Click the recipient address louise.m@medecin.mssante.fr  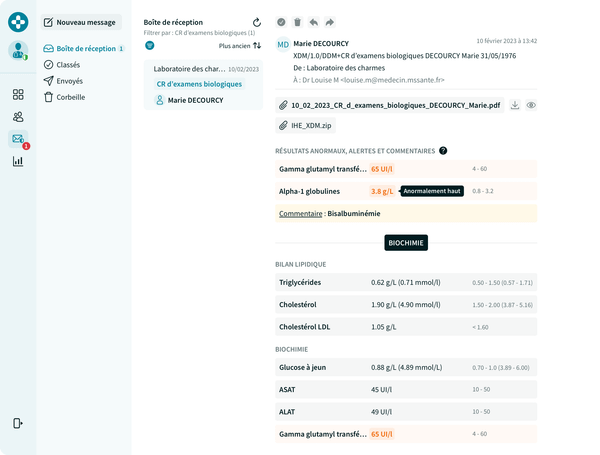click(393, 80)
